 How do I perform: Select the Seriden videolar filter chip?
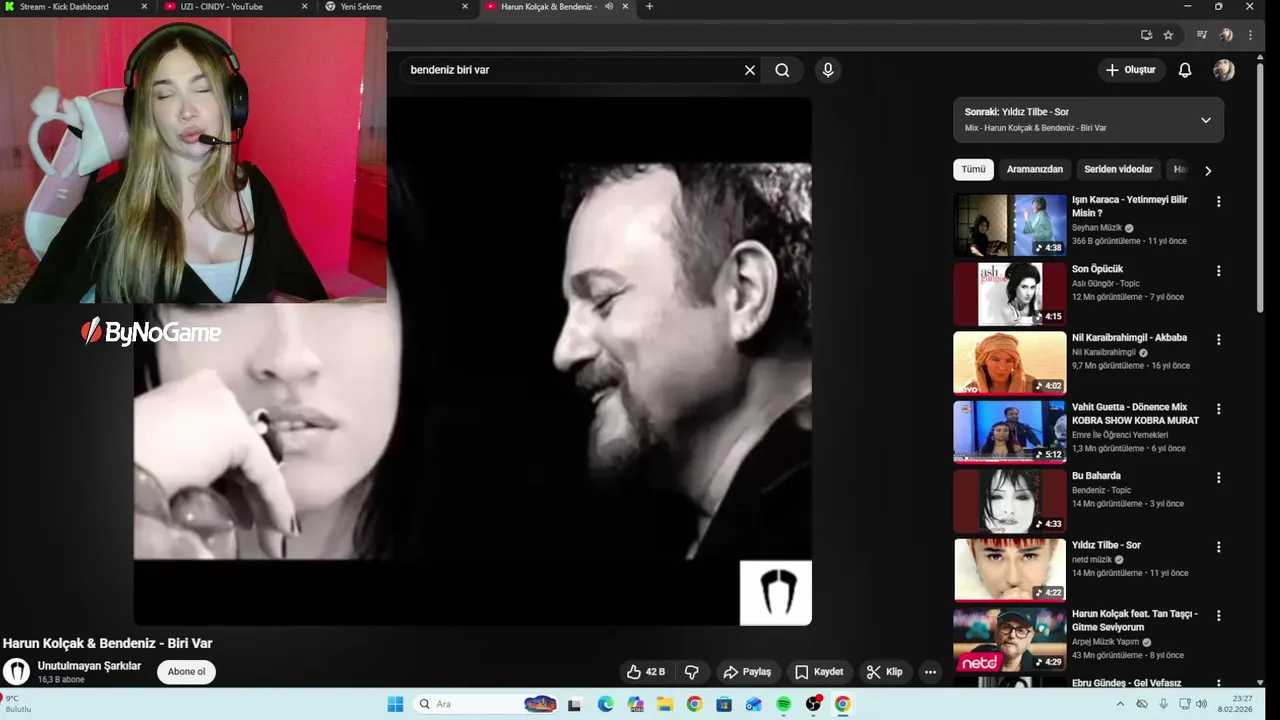(1118, 170)
